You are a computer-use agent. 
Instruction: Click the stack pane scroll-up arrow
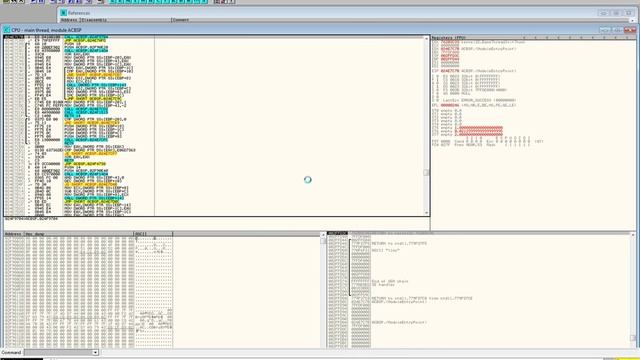[x=633, y=235]
